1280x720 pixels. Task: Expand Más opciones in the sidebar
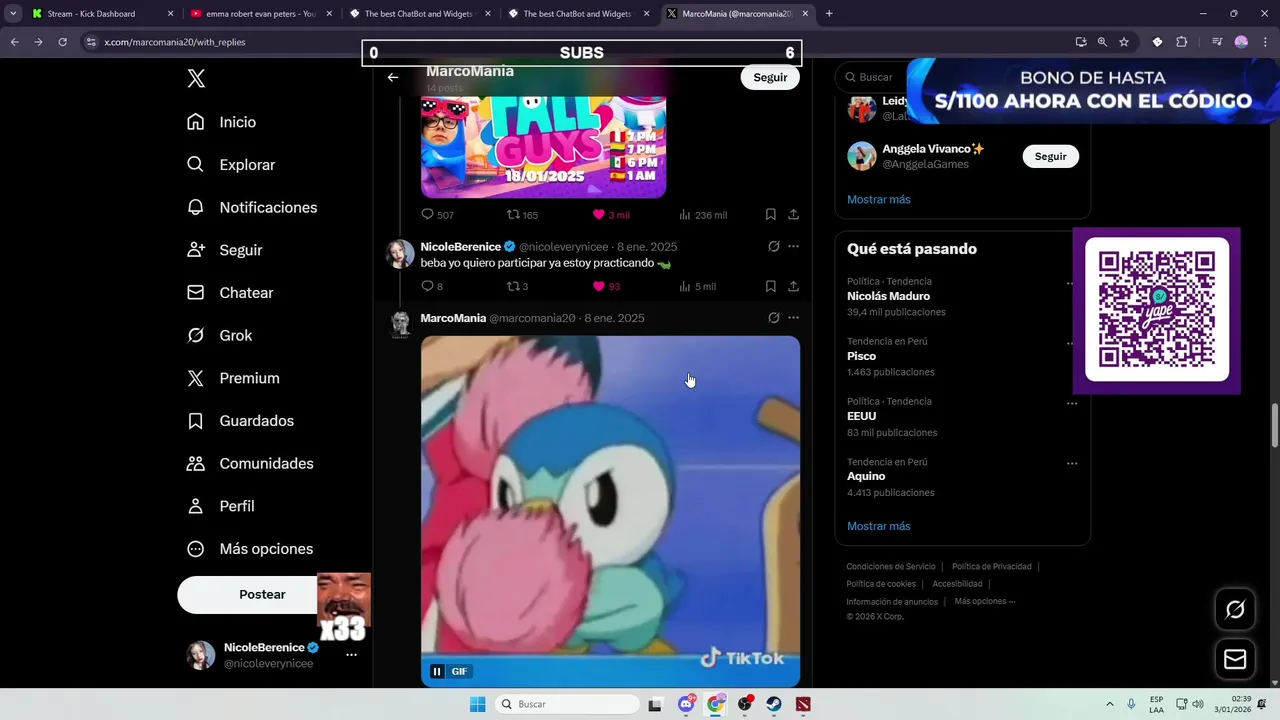(250, 549)
